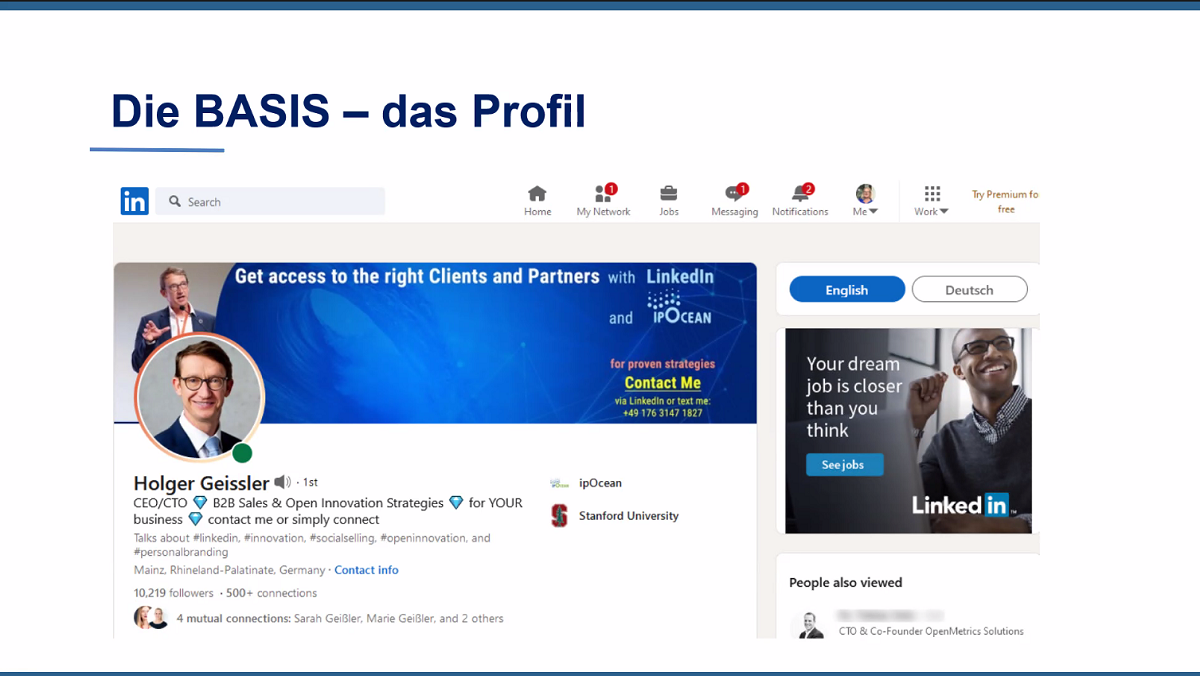Image resolution: width=1200 pixels, height=676 pixels.
Task: Click the slide title Die BASIS
Action: [x=348, y=111]
